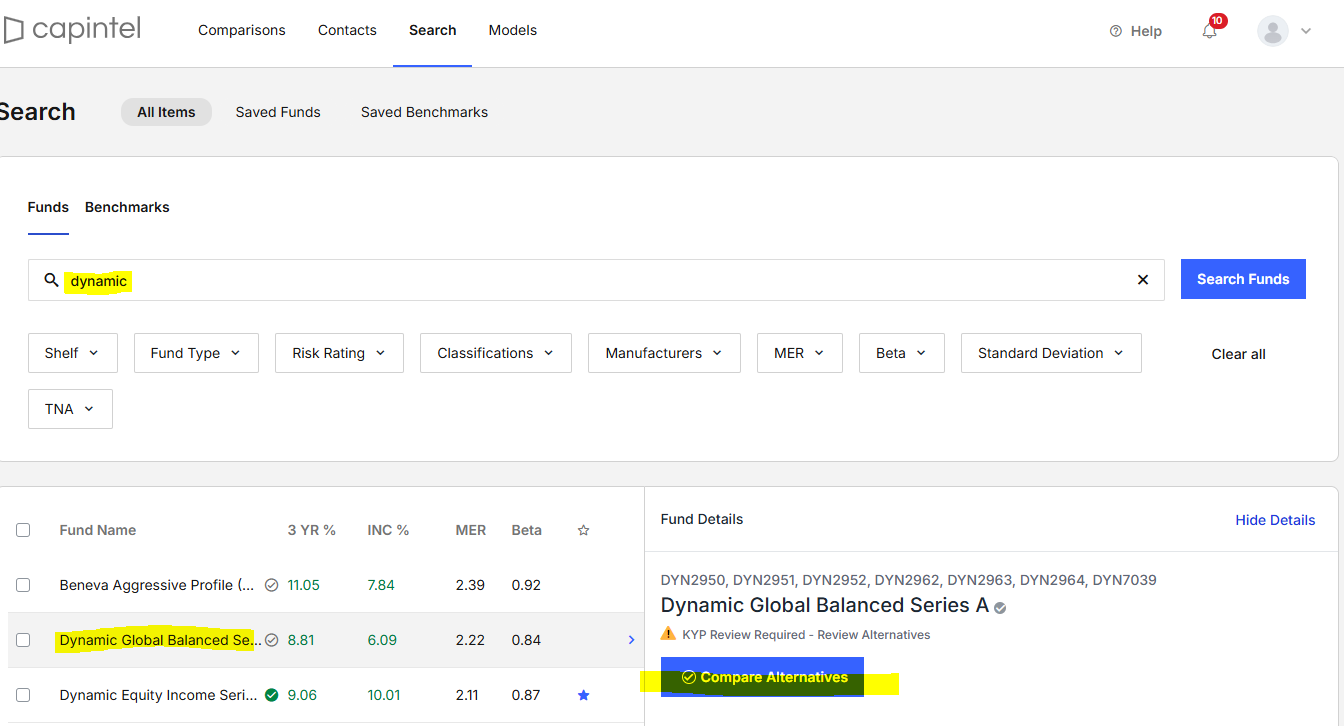Click the magnifier icon in search box
This screenshot has width=1344, height=726.
pyautogui.click(x=52, y=280)
